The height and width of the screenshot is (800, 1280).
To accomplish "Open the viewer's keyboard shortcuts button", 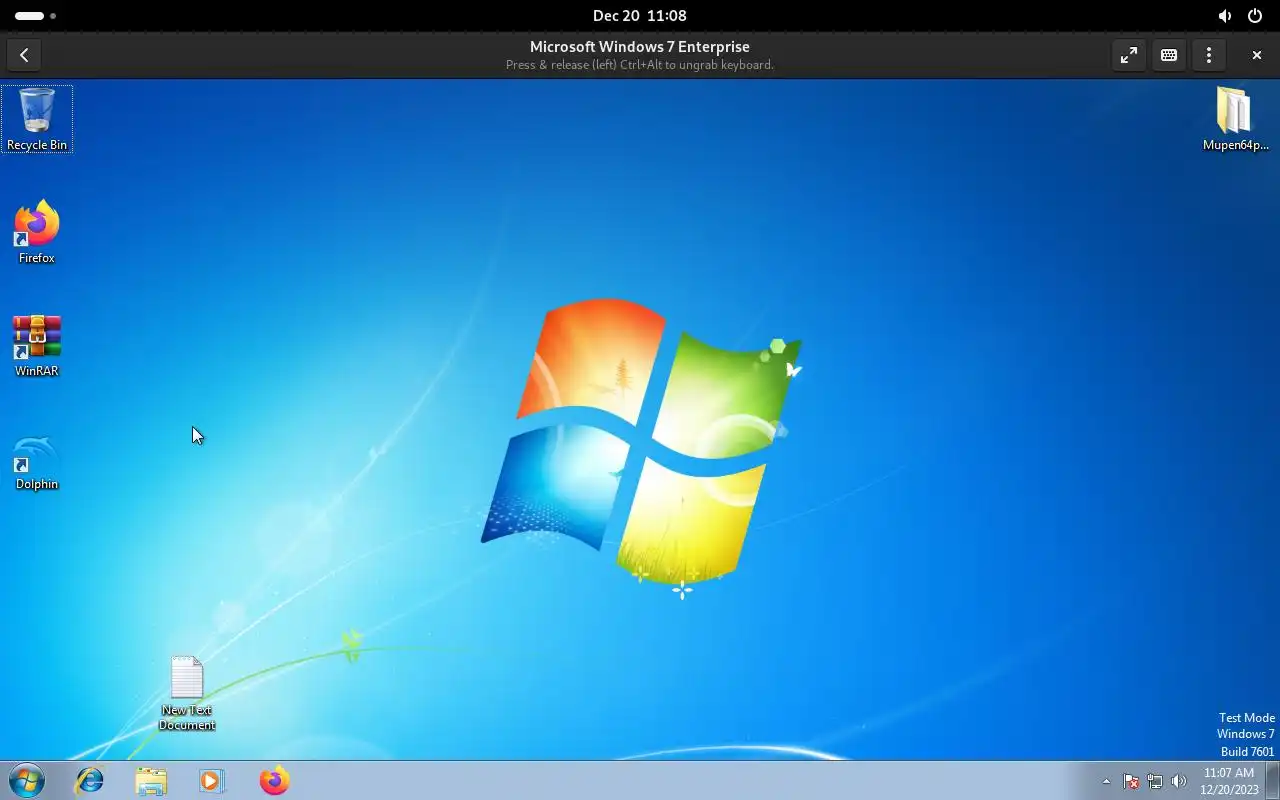I will click(x=1169, y=55).
